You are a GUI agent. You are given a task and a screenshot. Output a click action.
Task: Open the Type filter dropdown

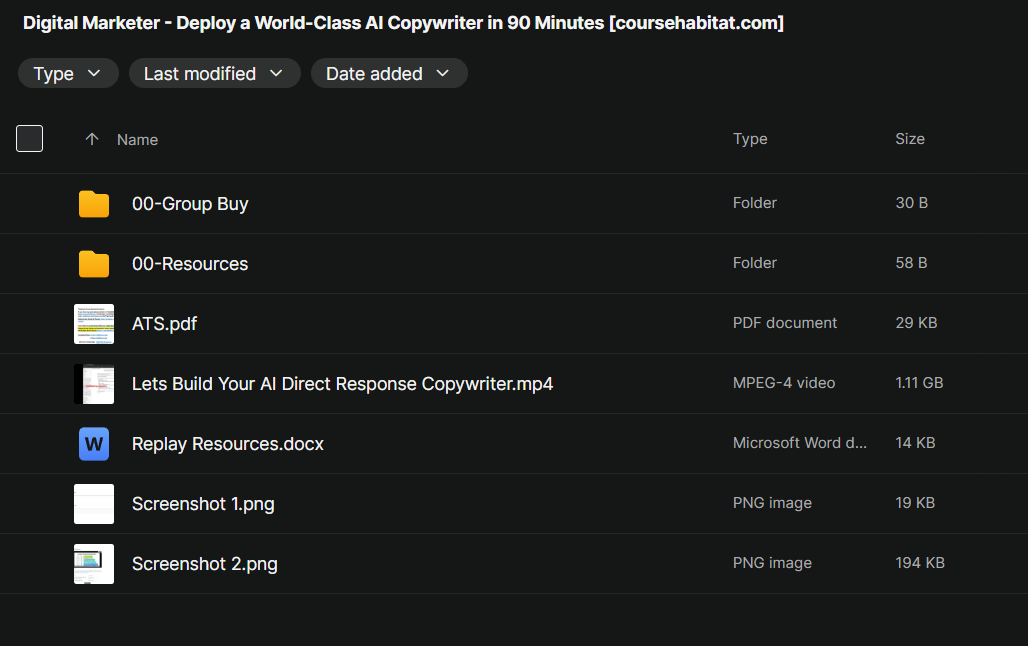coord(68,74)
